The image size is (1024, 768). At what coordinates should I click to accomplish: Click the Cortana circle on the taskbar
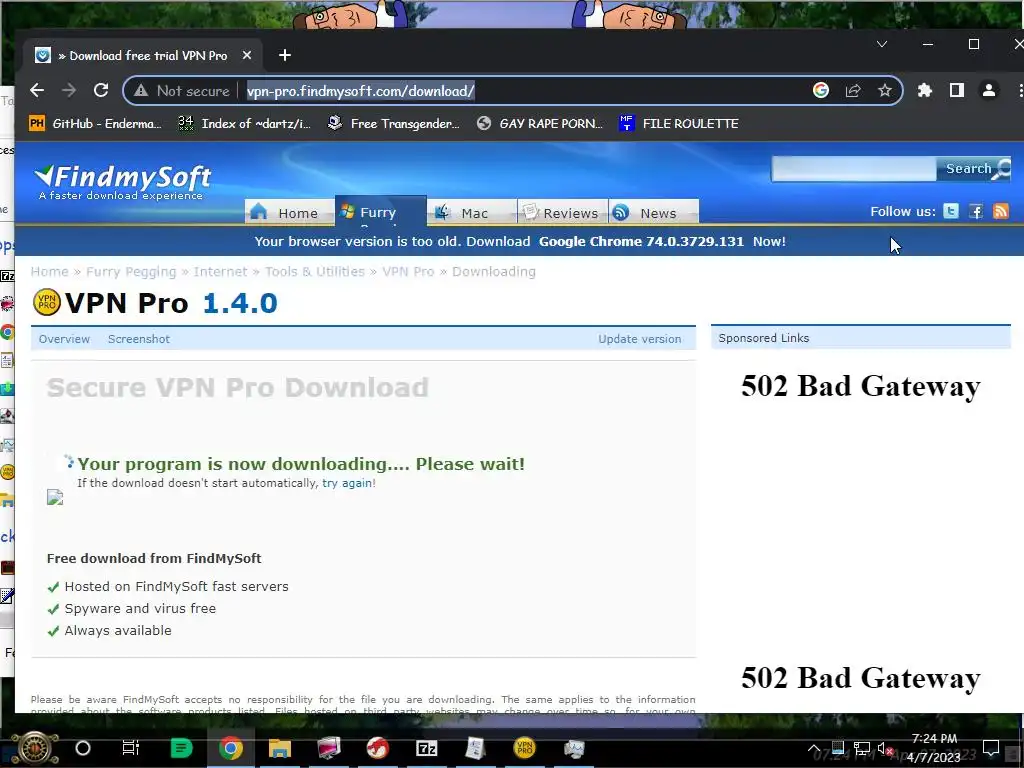point(83,748)
